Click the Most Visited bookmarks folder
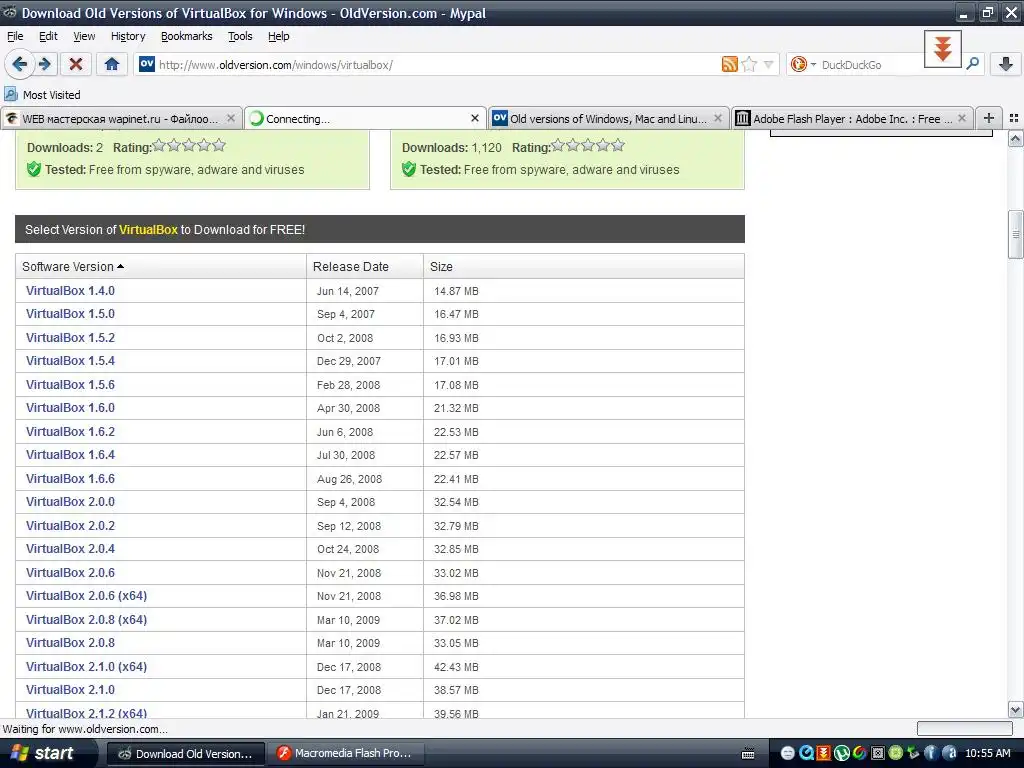This screenshot has width=1024, height=768. coord(42,95)
